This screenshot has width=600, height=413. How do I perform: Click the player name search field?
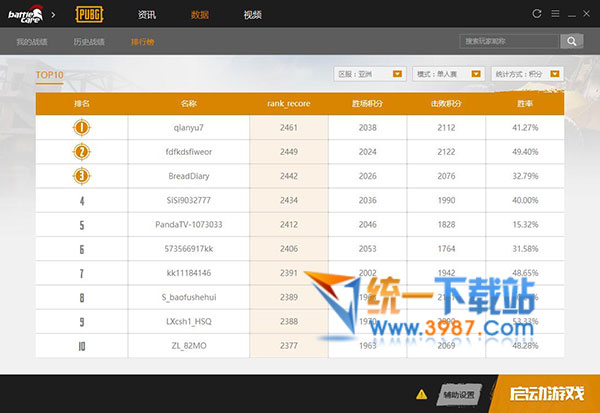[x=510, y=41]
